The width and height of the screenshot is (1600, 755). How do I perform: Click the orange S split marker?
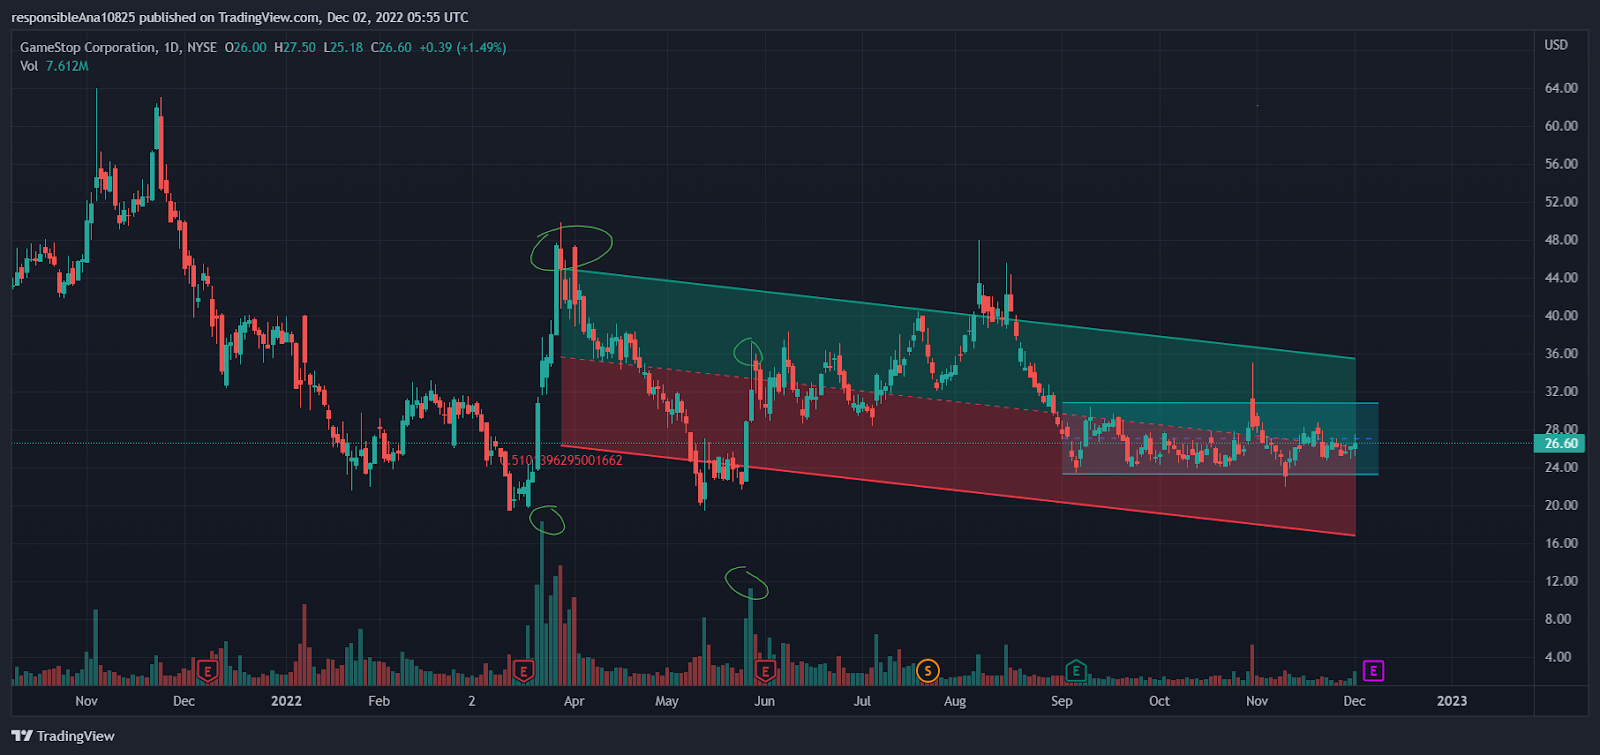[x=928, y=671]
